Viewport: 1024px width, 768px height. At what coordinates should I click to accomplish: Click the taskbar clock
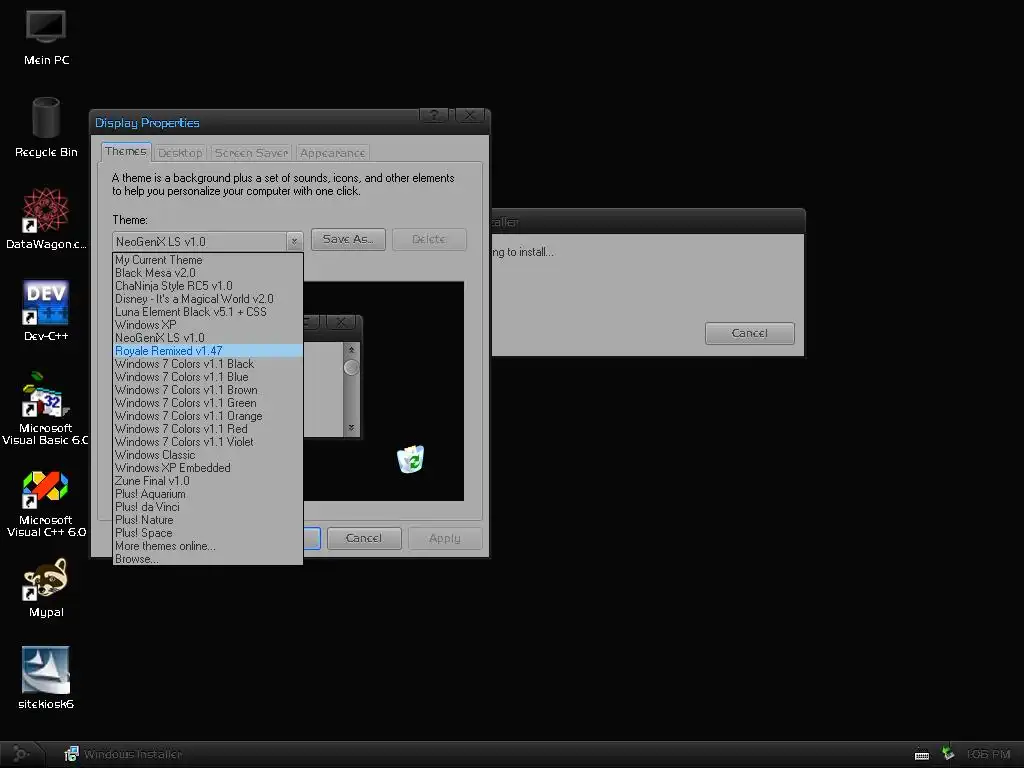click(x=989, y=754)
